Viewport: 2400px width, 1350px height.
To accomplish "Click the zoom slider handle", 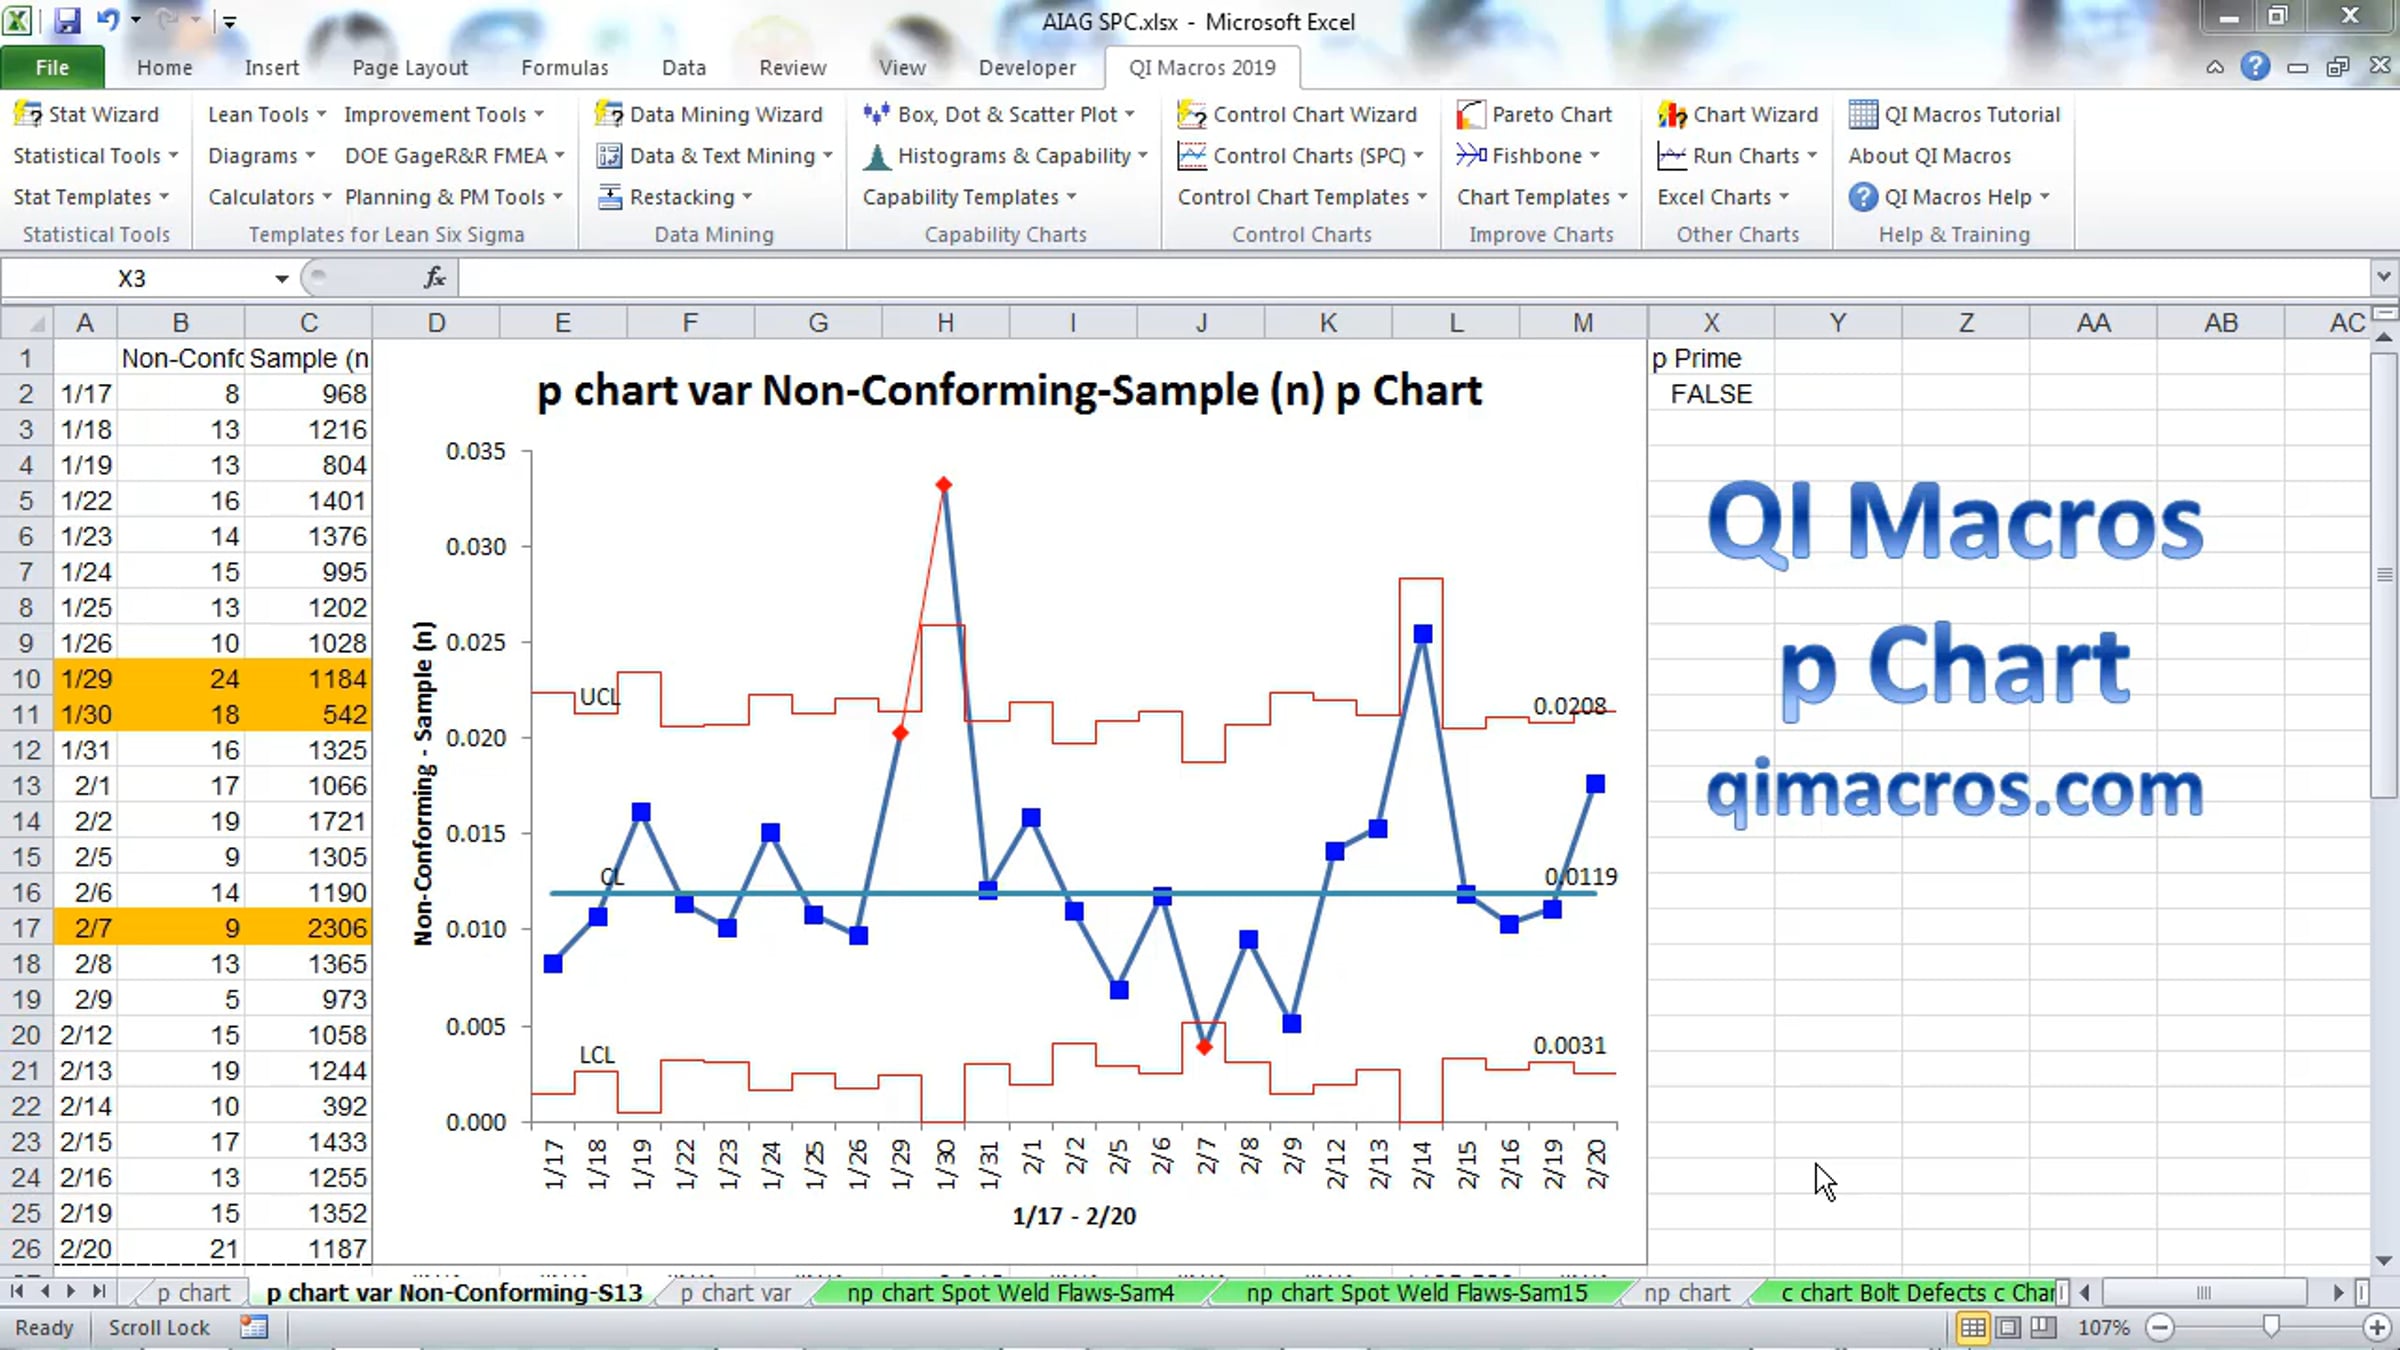I will tap(2271, 1327).
